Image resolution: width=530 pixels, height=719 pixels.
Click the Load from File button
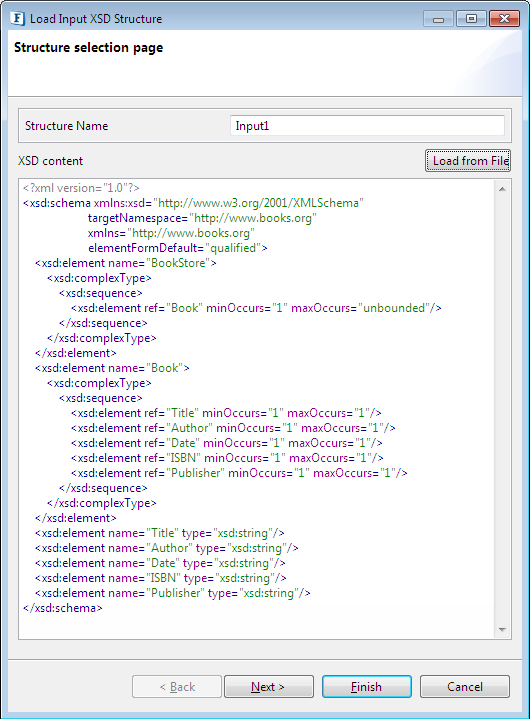click(468, 160)
